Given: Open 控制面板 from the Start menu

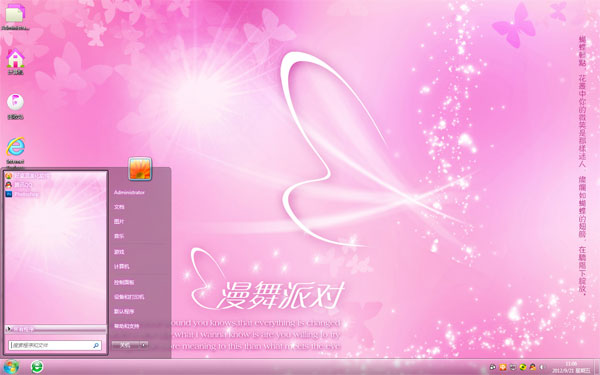Looking at the screenshot, I should [124, 282].
